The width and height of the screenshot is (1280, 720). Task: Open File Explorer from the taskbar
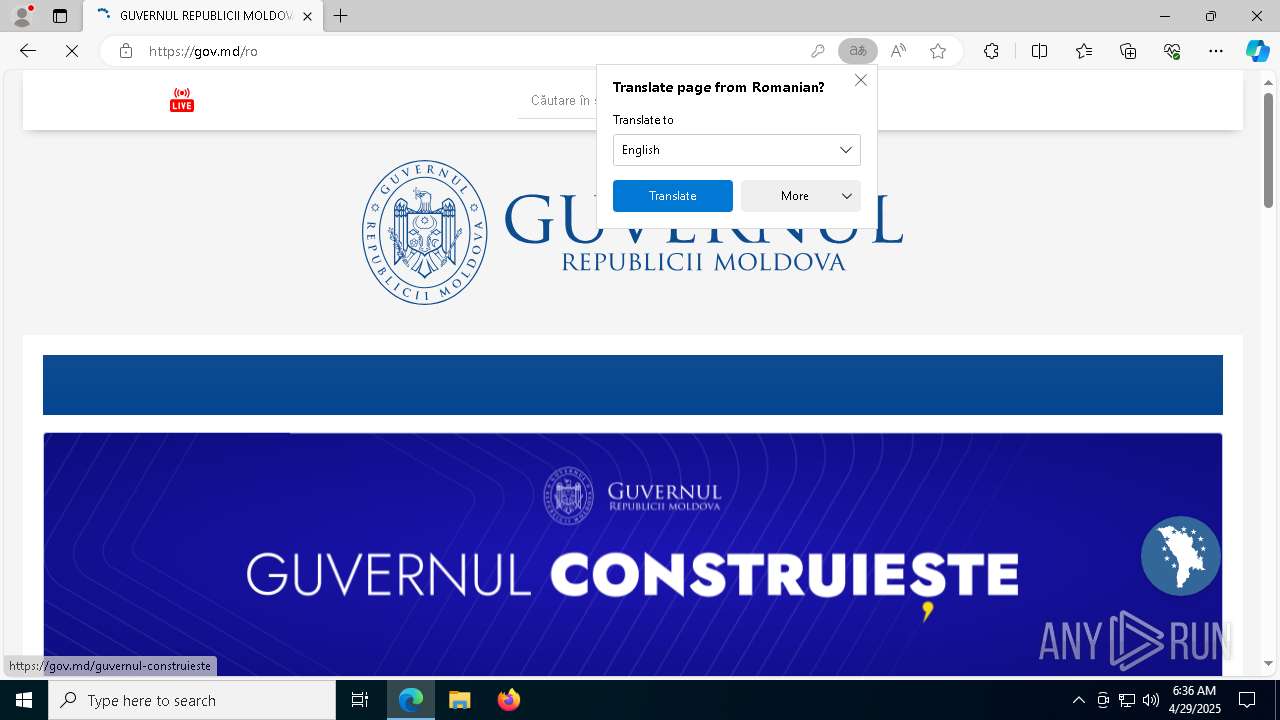[459, 700]
